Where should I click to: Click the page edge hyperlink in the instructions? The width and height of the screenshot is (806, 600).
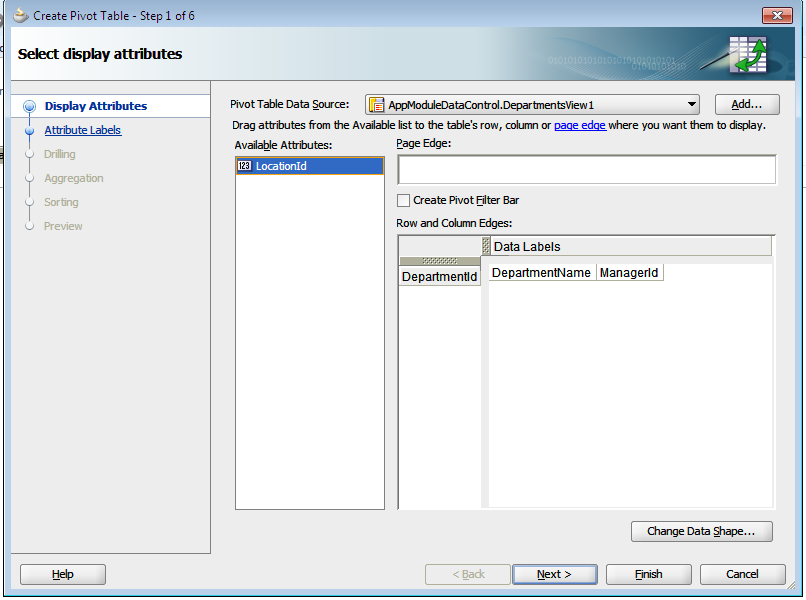pyautogui.click(x=580, y=125)
